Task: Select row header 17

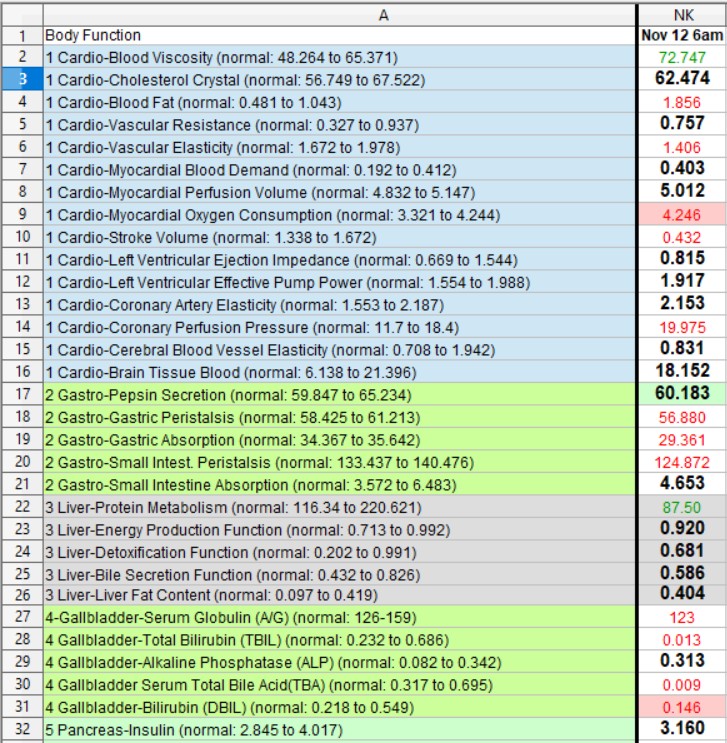Action: (x=21, y=394)
